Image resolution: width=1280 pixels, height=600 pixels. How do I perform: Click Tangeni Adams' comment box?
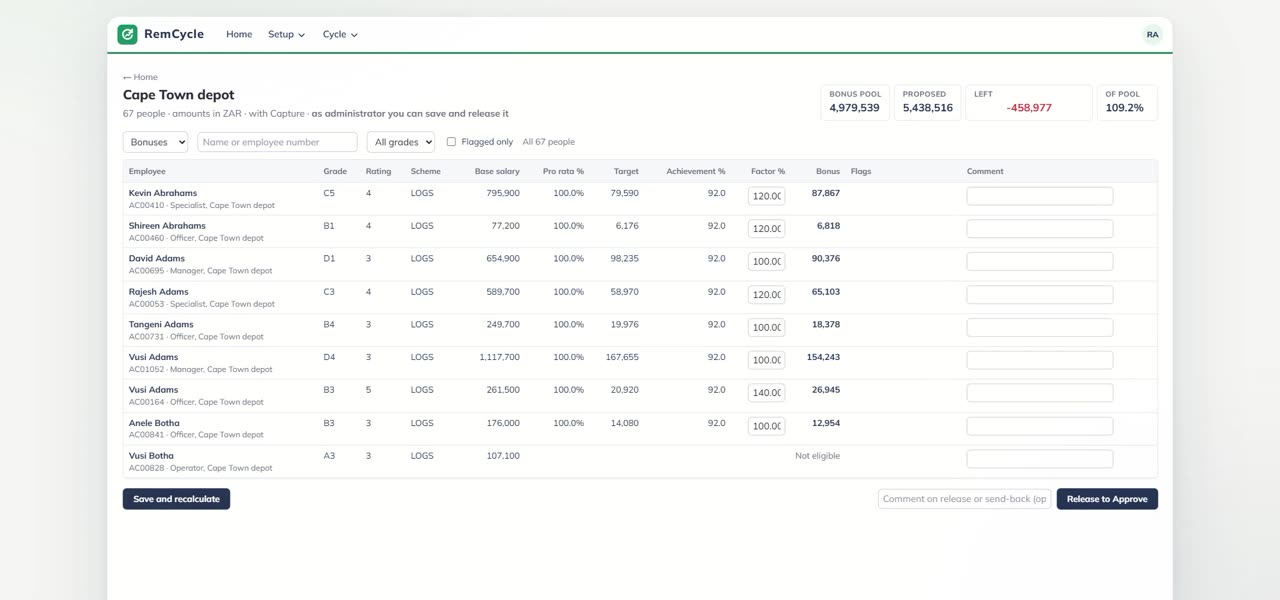(1040, 327)
